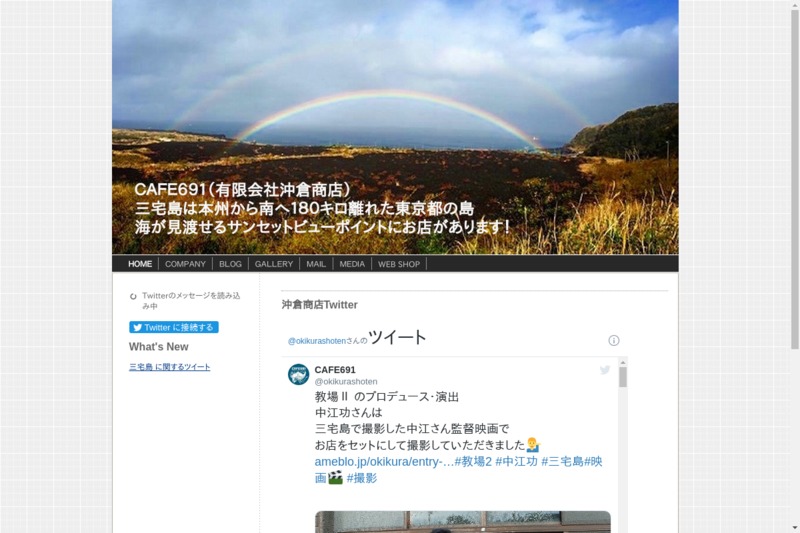Image resolution: width=800 pixels, height=533 pixels.
Task: Click the Twitter bird icon in the tweet
Action: (605, 370)
